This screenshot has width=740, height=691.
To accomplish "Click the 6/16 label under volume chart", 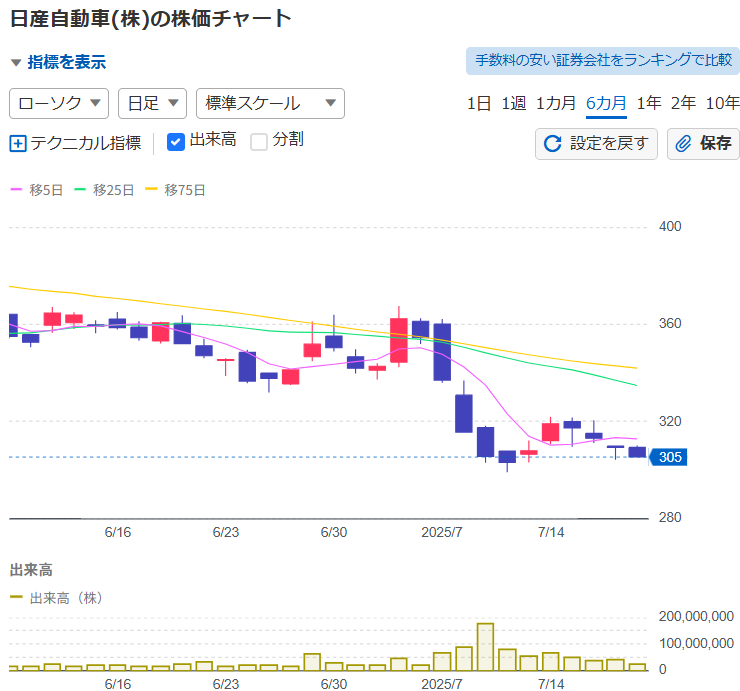I will [x=118, y=684].
